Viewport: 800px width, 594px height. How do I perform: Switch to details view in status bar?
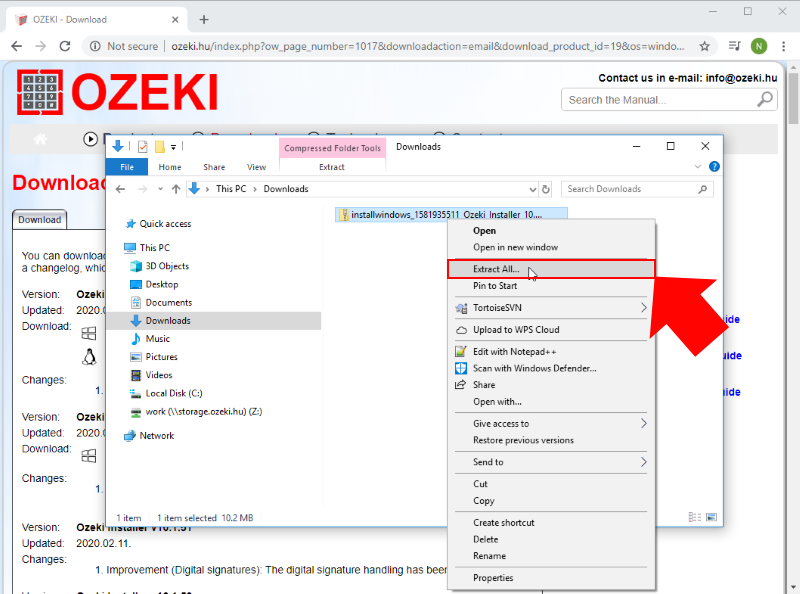click(695, 516)
